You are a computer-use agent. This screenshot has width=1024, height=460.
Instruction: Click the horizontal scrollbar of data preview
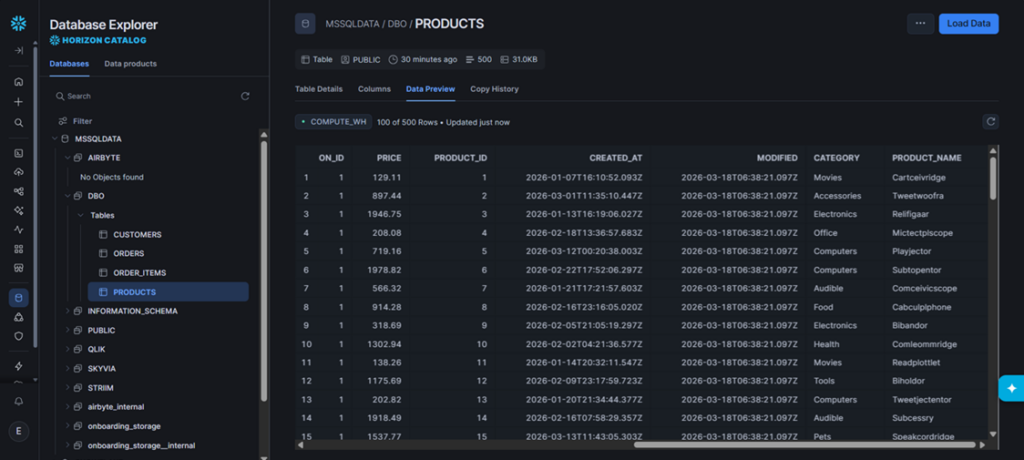pyautogui.click(x=805, y=445)
